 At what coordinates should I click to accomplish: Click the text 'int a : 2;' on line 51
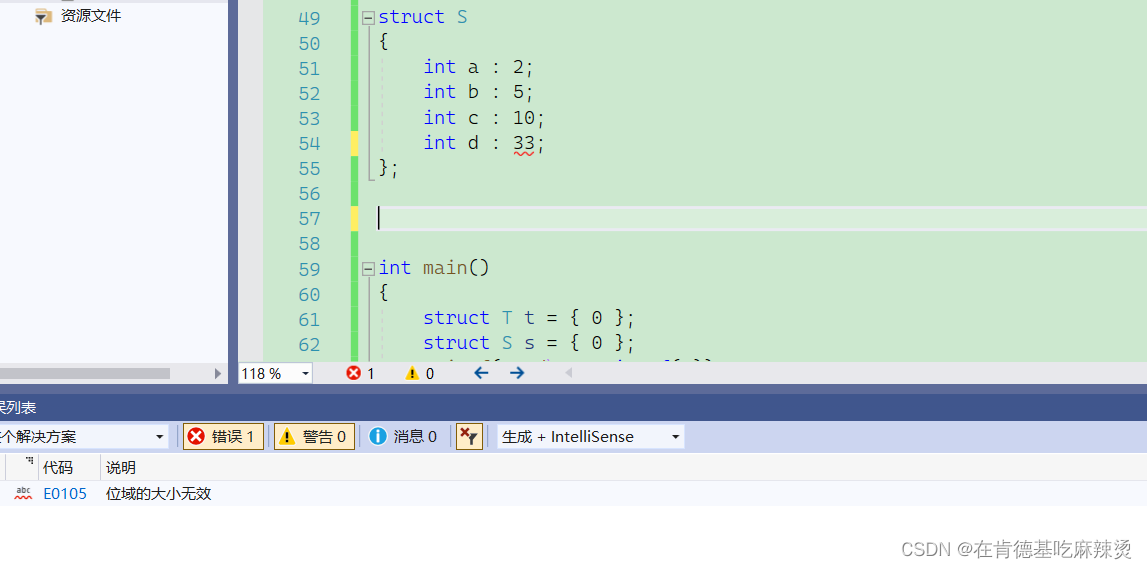click(479, 67)
